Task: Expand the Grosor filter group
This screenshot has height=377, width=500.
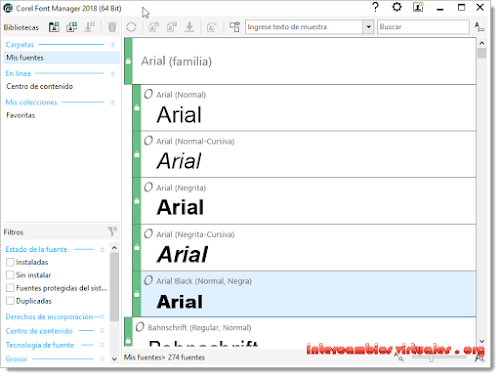Action: [x=102, y=359]
